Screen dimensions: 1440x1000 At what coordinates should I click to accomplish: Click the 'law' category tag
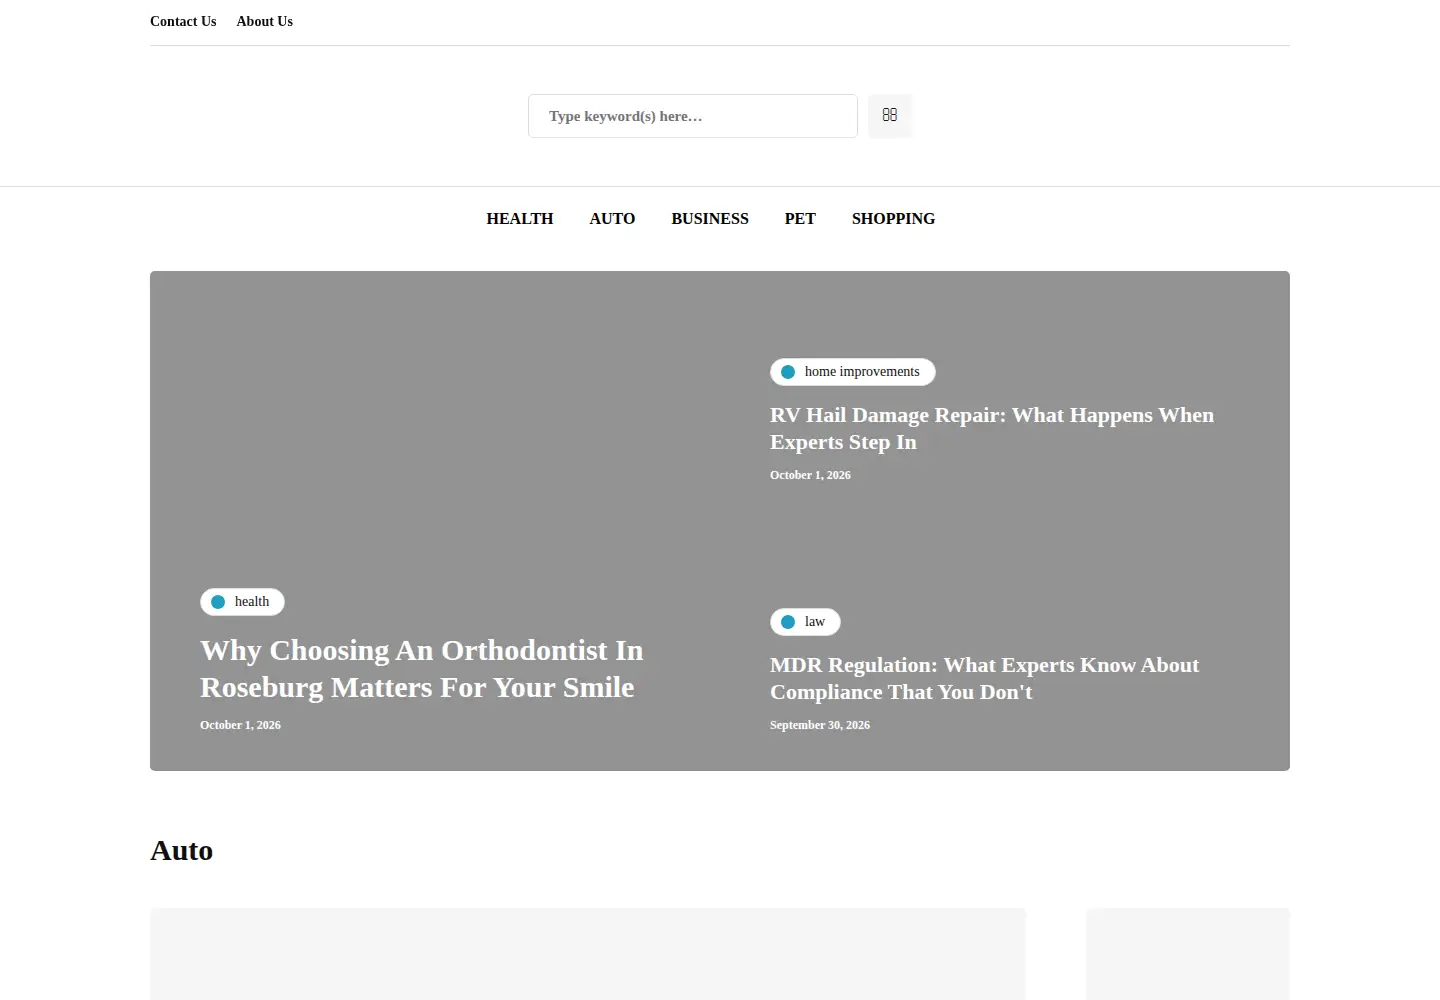pos(805,622)
